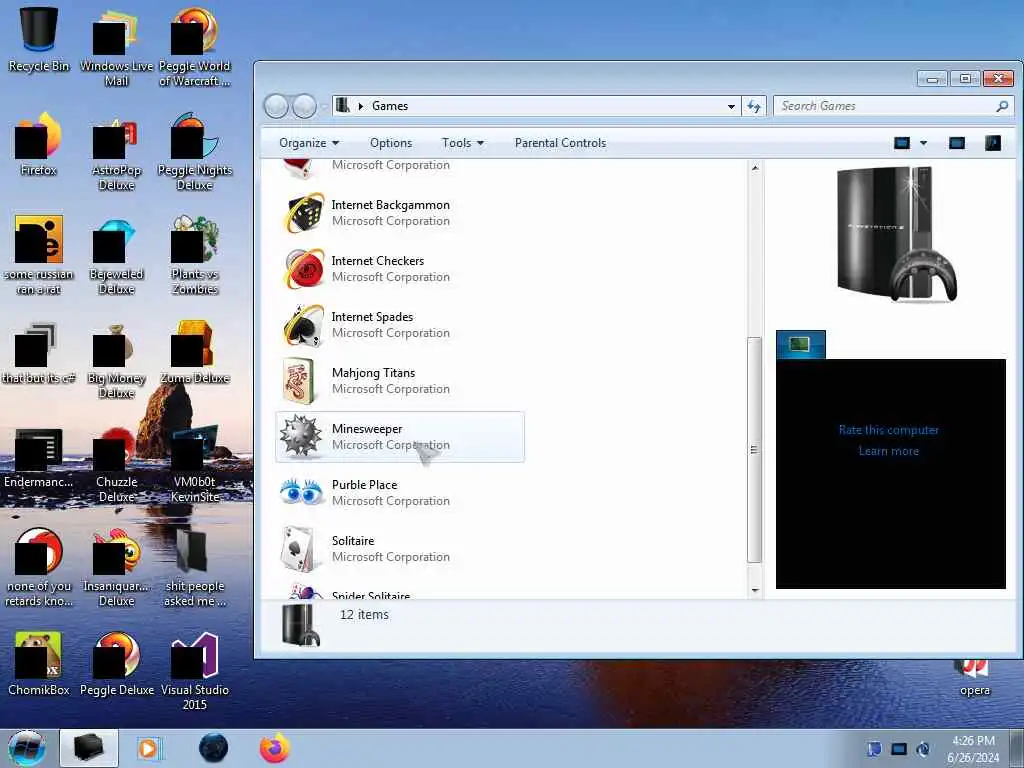Launch Bejeweled Deluxe desktop icon
Viewport: 1024px width, 768px height.
tap(116, 255)
